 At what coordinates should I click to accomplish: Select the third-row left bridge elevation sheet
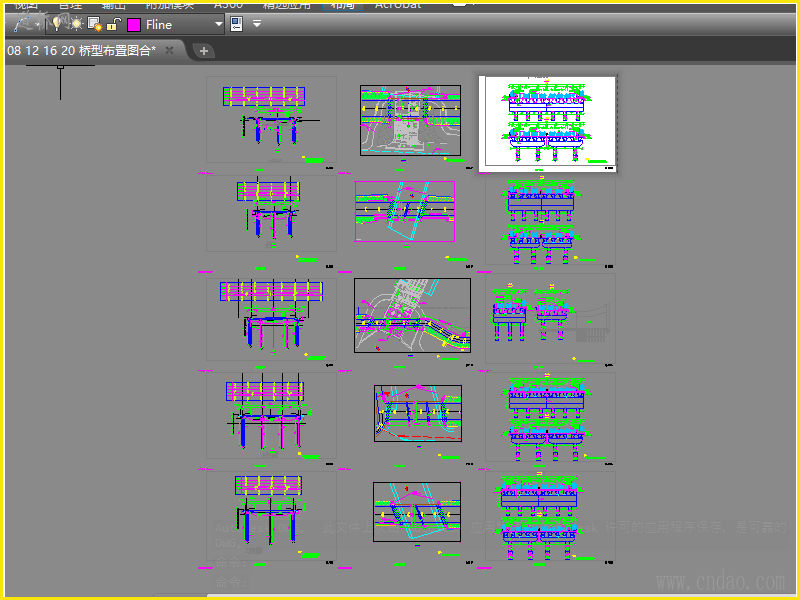(x=271, y=319)
